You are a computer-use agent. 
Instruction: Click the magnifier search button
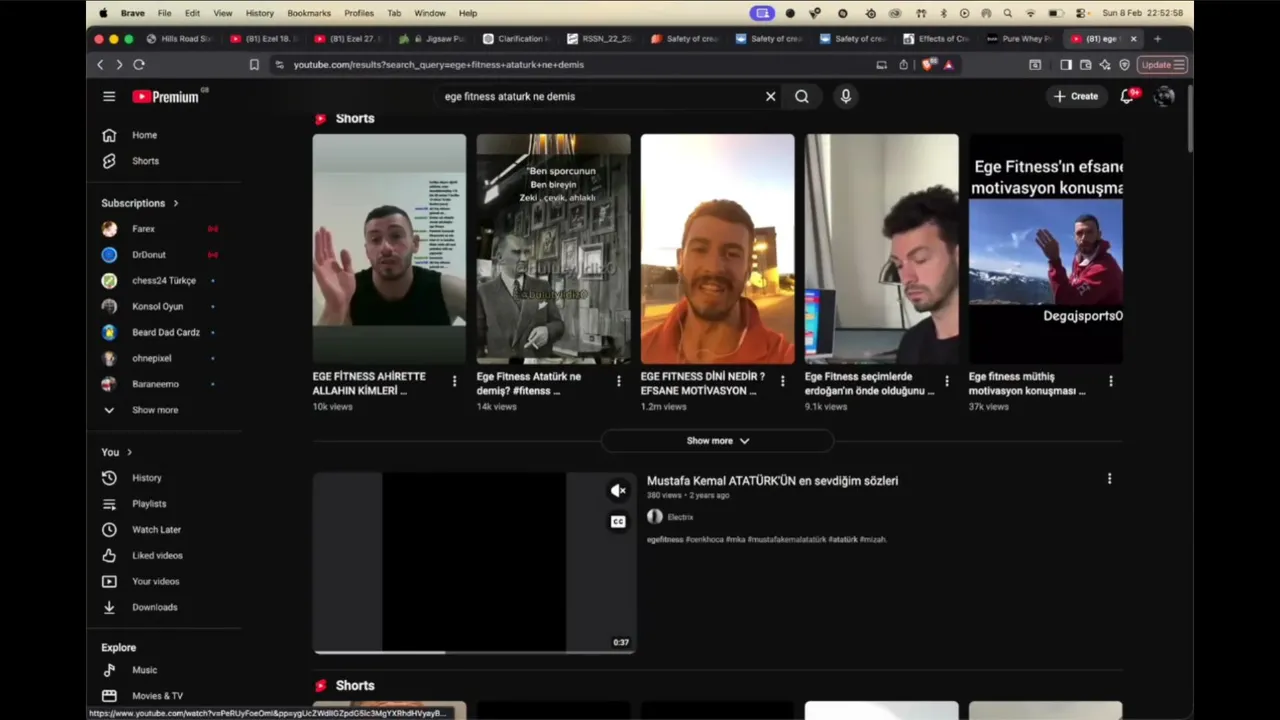tap(802, 96)
